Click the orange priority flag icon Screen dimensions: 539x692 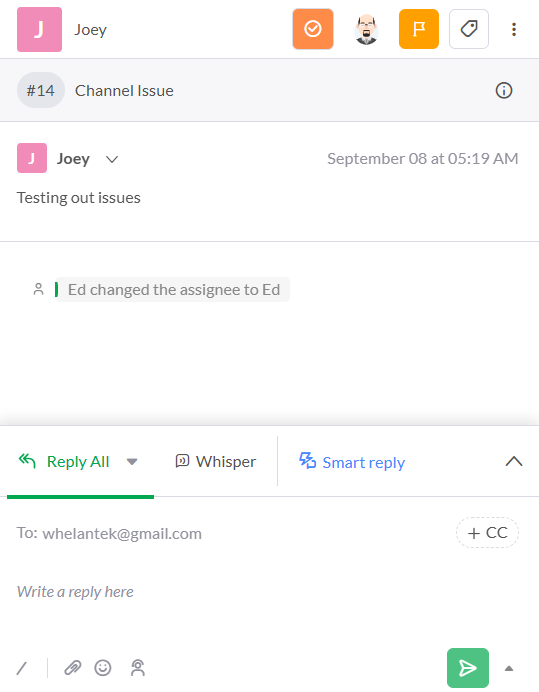[418, 29]
